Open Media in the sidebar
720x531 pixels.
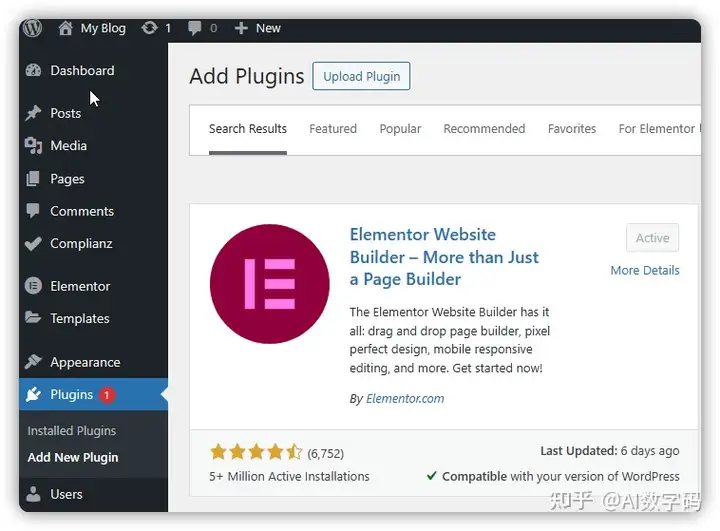click(68, 146)
